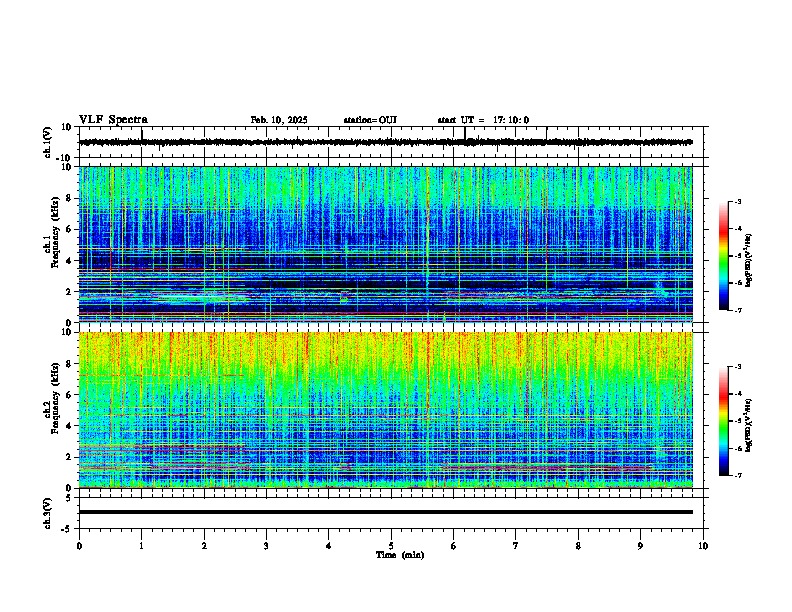Click the tall spike near minute 6 in ch.1 waveform
This screenshot has width=792, height=612.
(465, 134)
